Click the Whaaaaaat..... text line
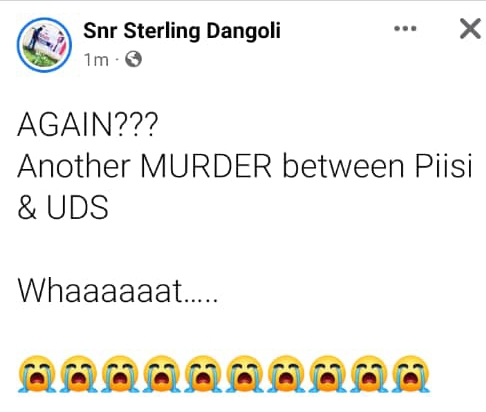 tap(118, 290)
